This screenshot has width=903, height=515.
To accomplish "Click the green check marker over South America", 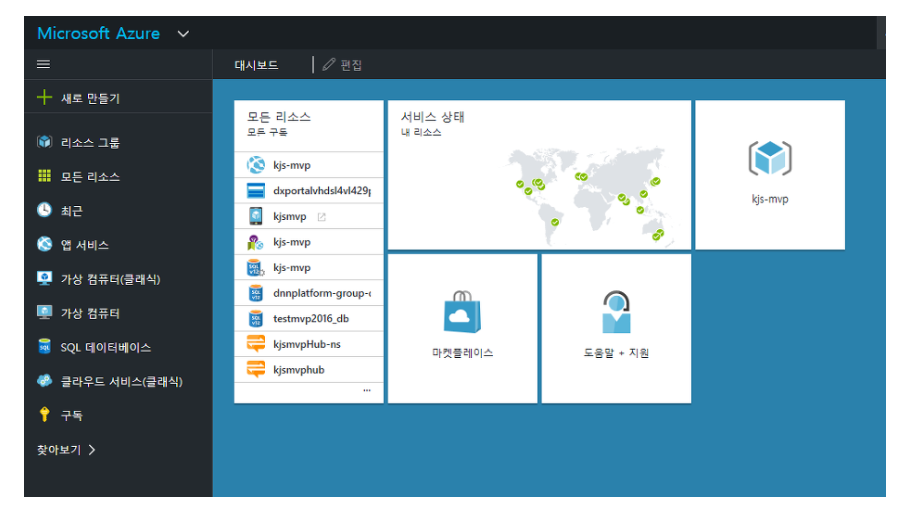I will pyautogui.click(x=555, y=222).
